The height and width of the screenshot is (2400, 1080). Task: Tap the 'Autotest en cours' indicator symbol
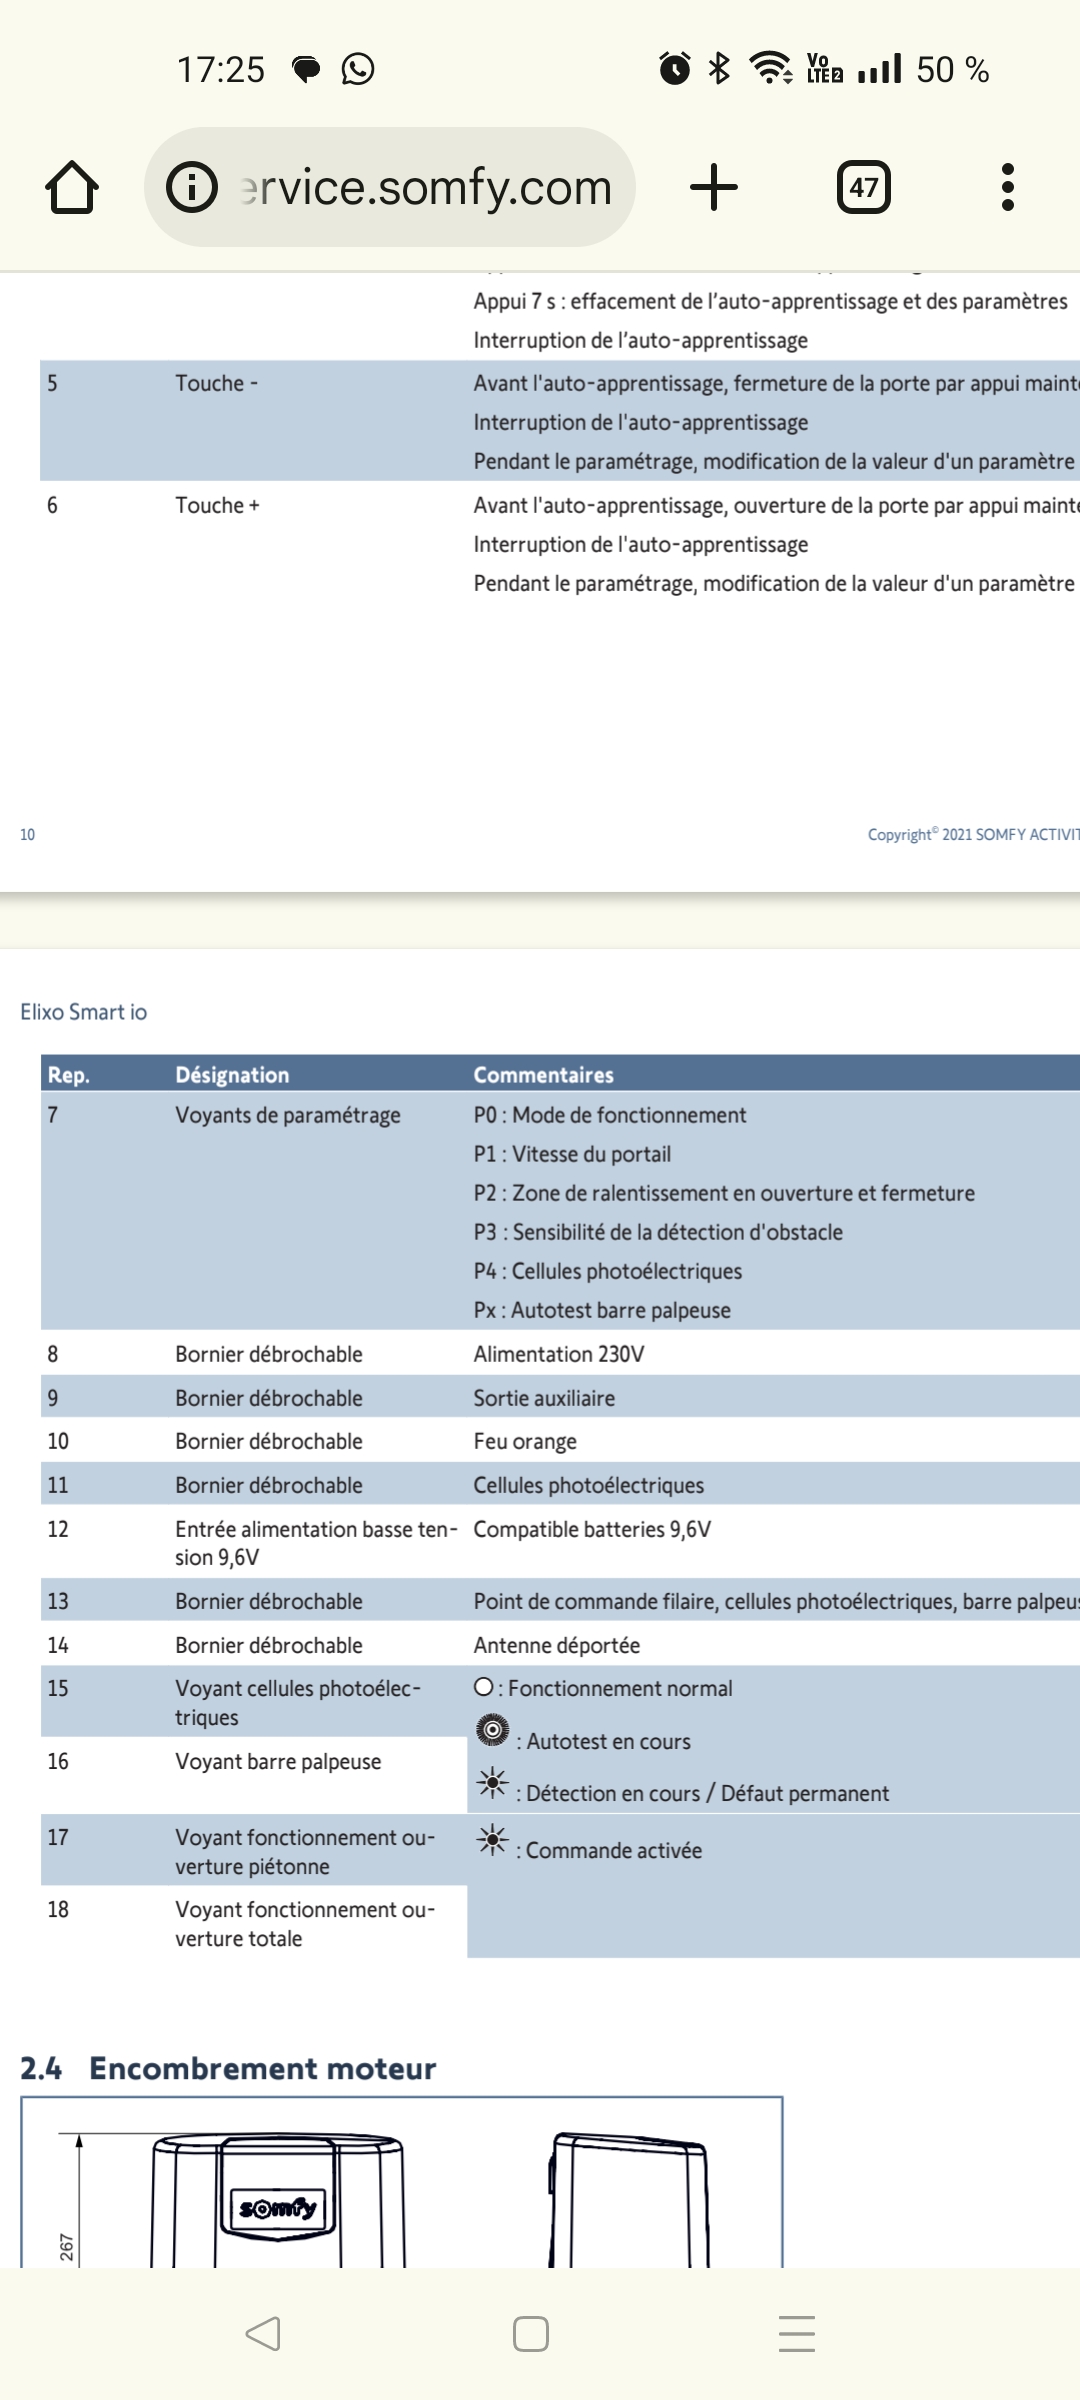click(x=492, y=1730)
